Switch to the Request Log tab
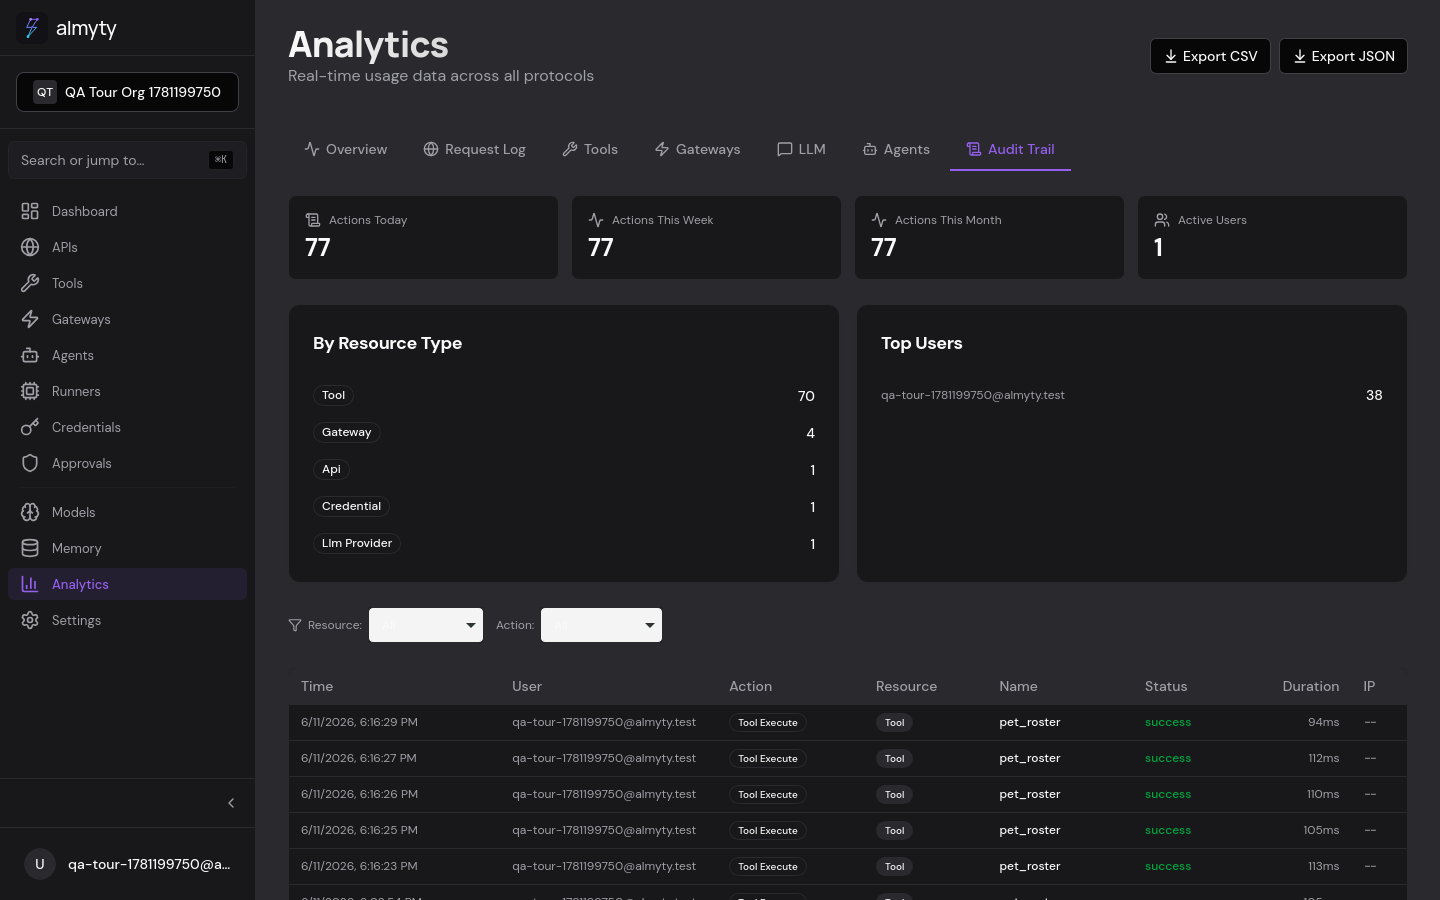The width and height of the screenshot is (1440, 900). pyautogui.click(x=474, y=149)
